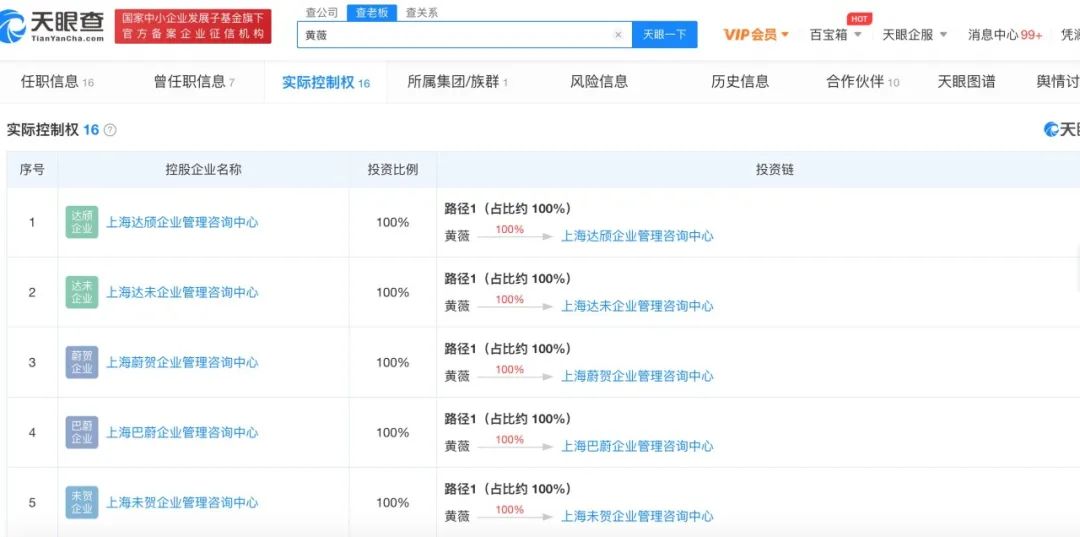Click the help icon beside 实际控制权 16
This screenshot has height=537, width=1080.
pos(110,130)
